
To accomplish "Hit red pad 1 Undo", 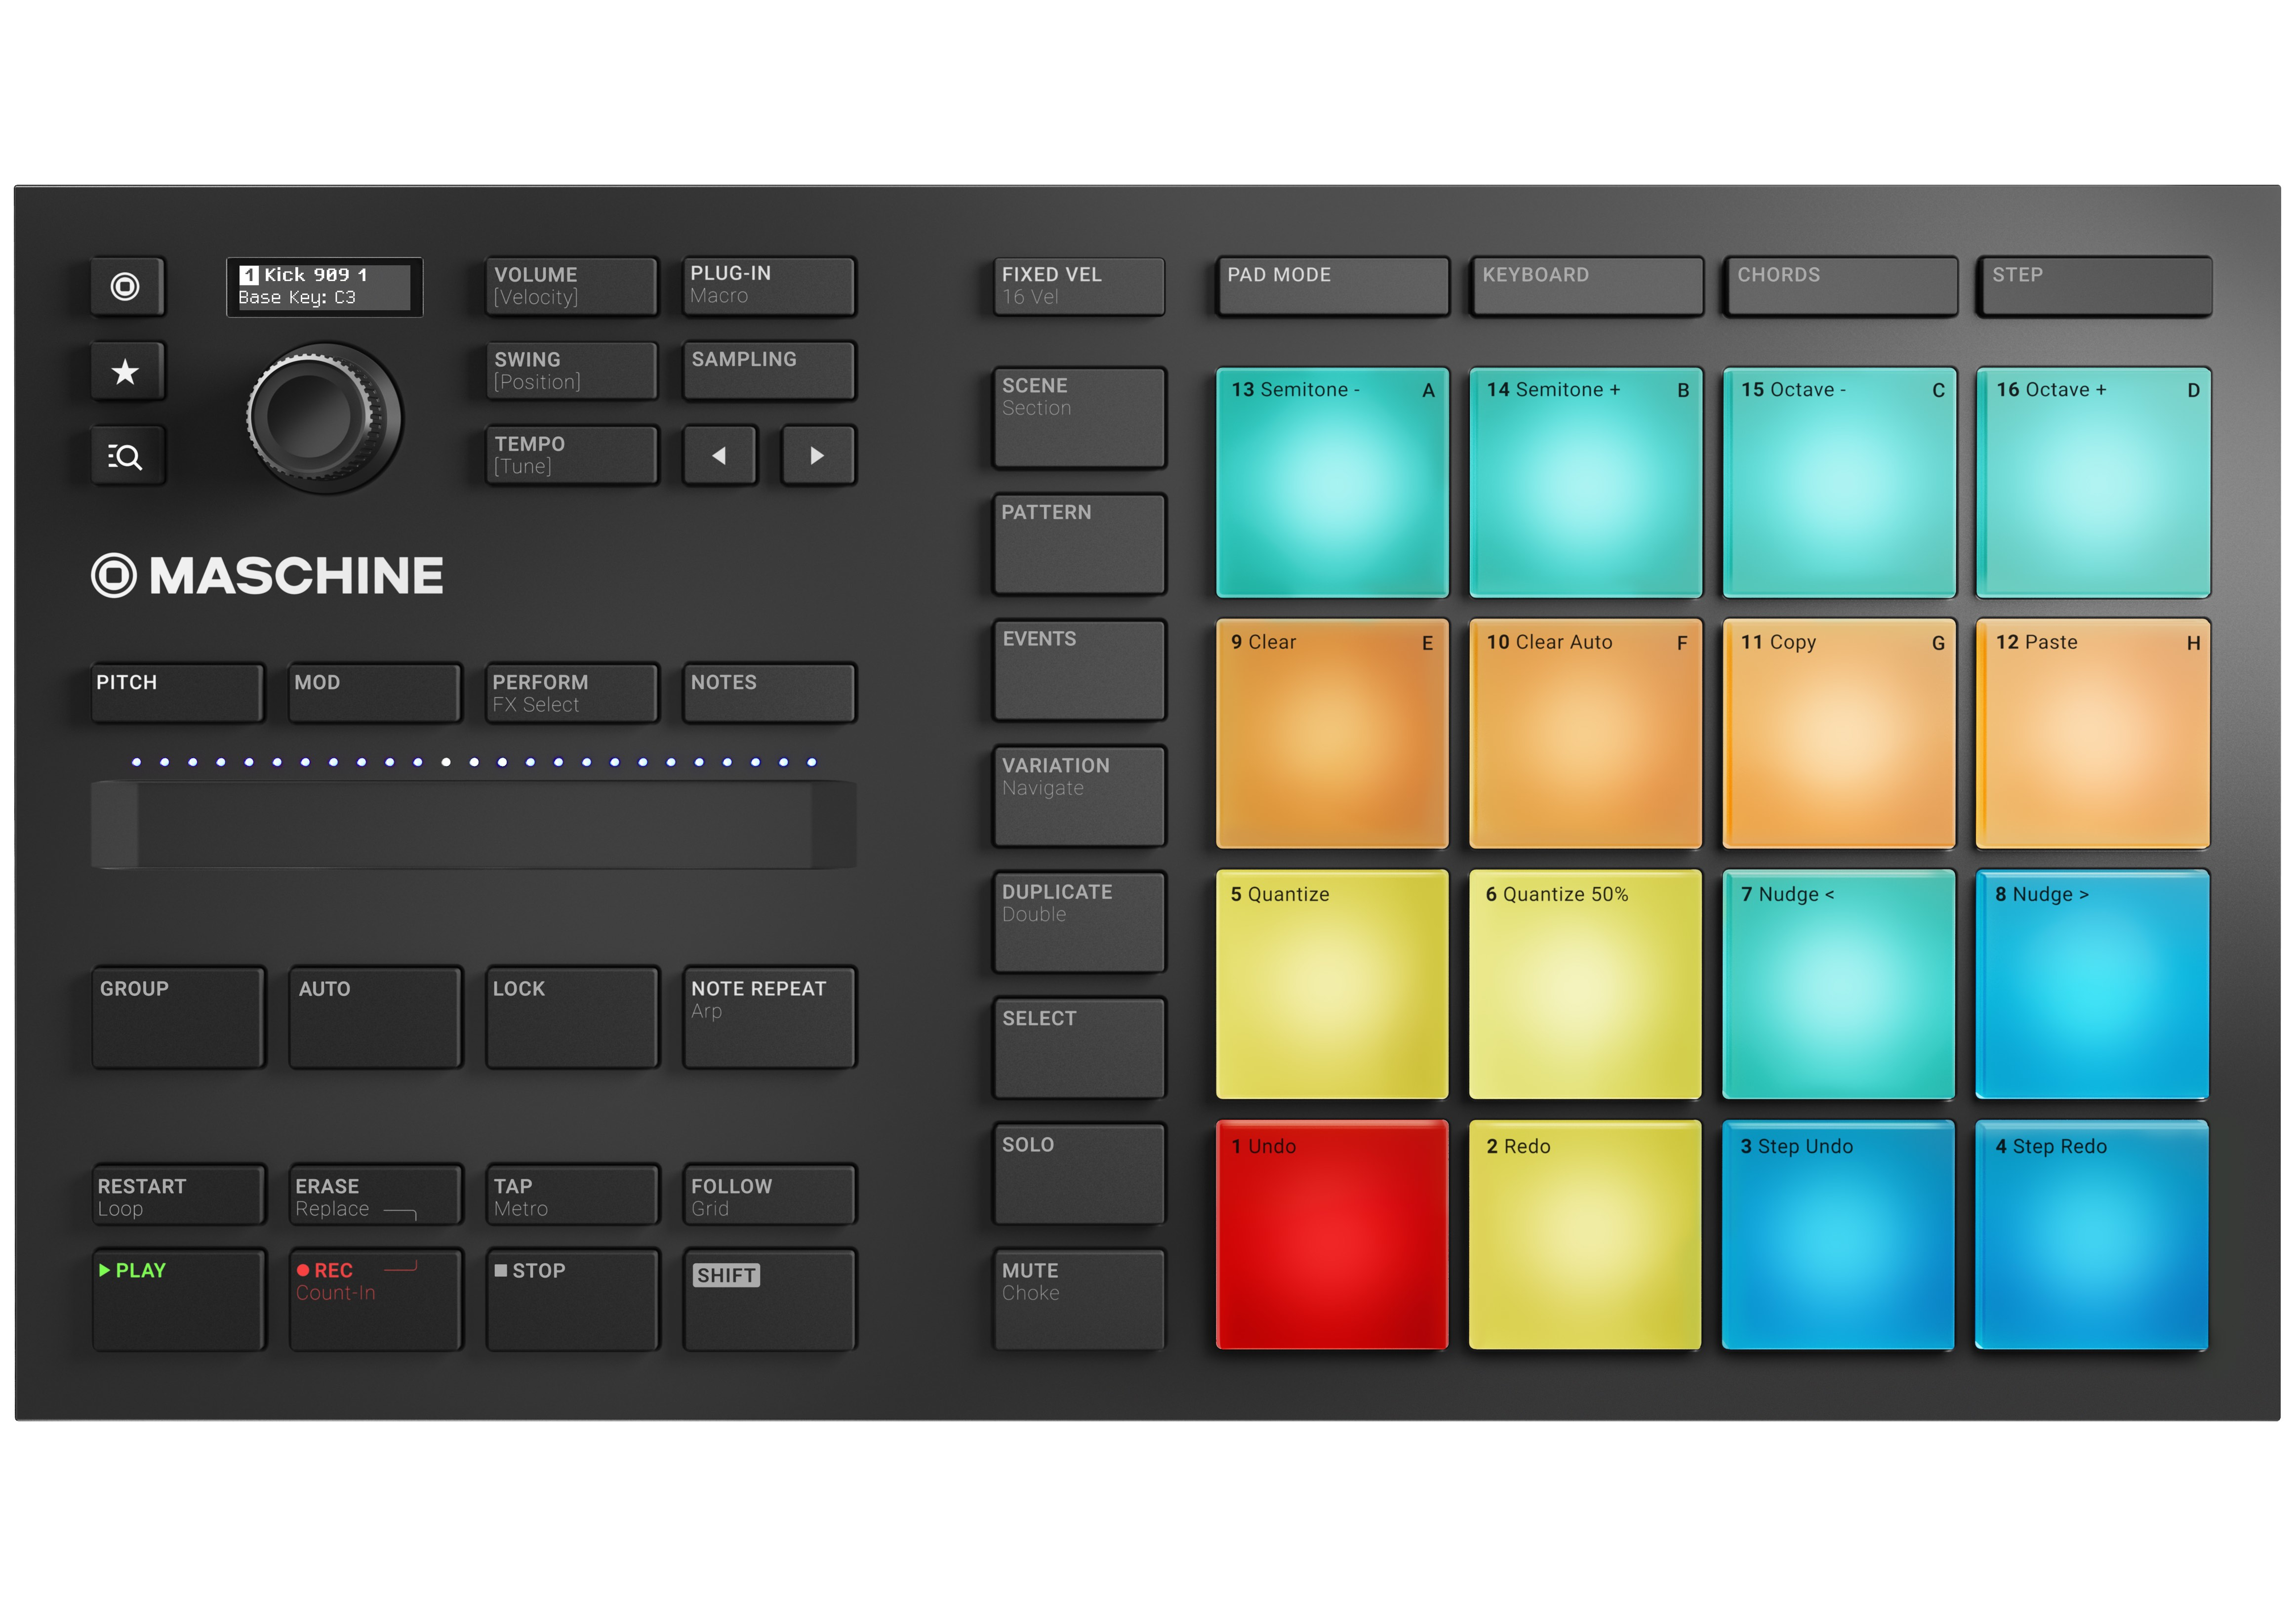I will click(1332, 1236).
